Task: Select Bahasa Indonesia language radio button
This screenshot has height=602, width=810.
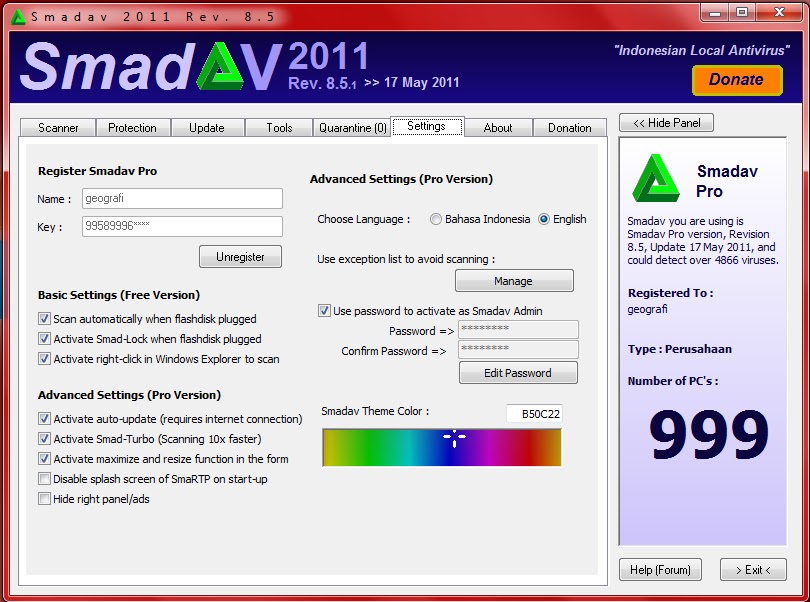Action: (436, 219)
